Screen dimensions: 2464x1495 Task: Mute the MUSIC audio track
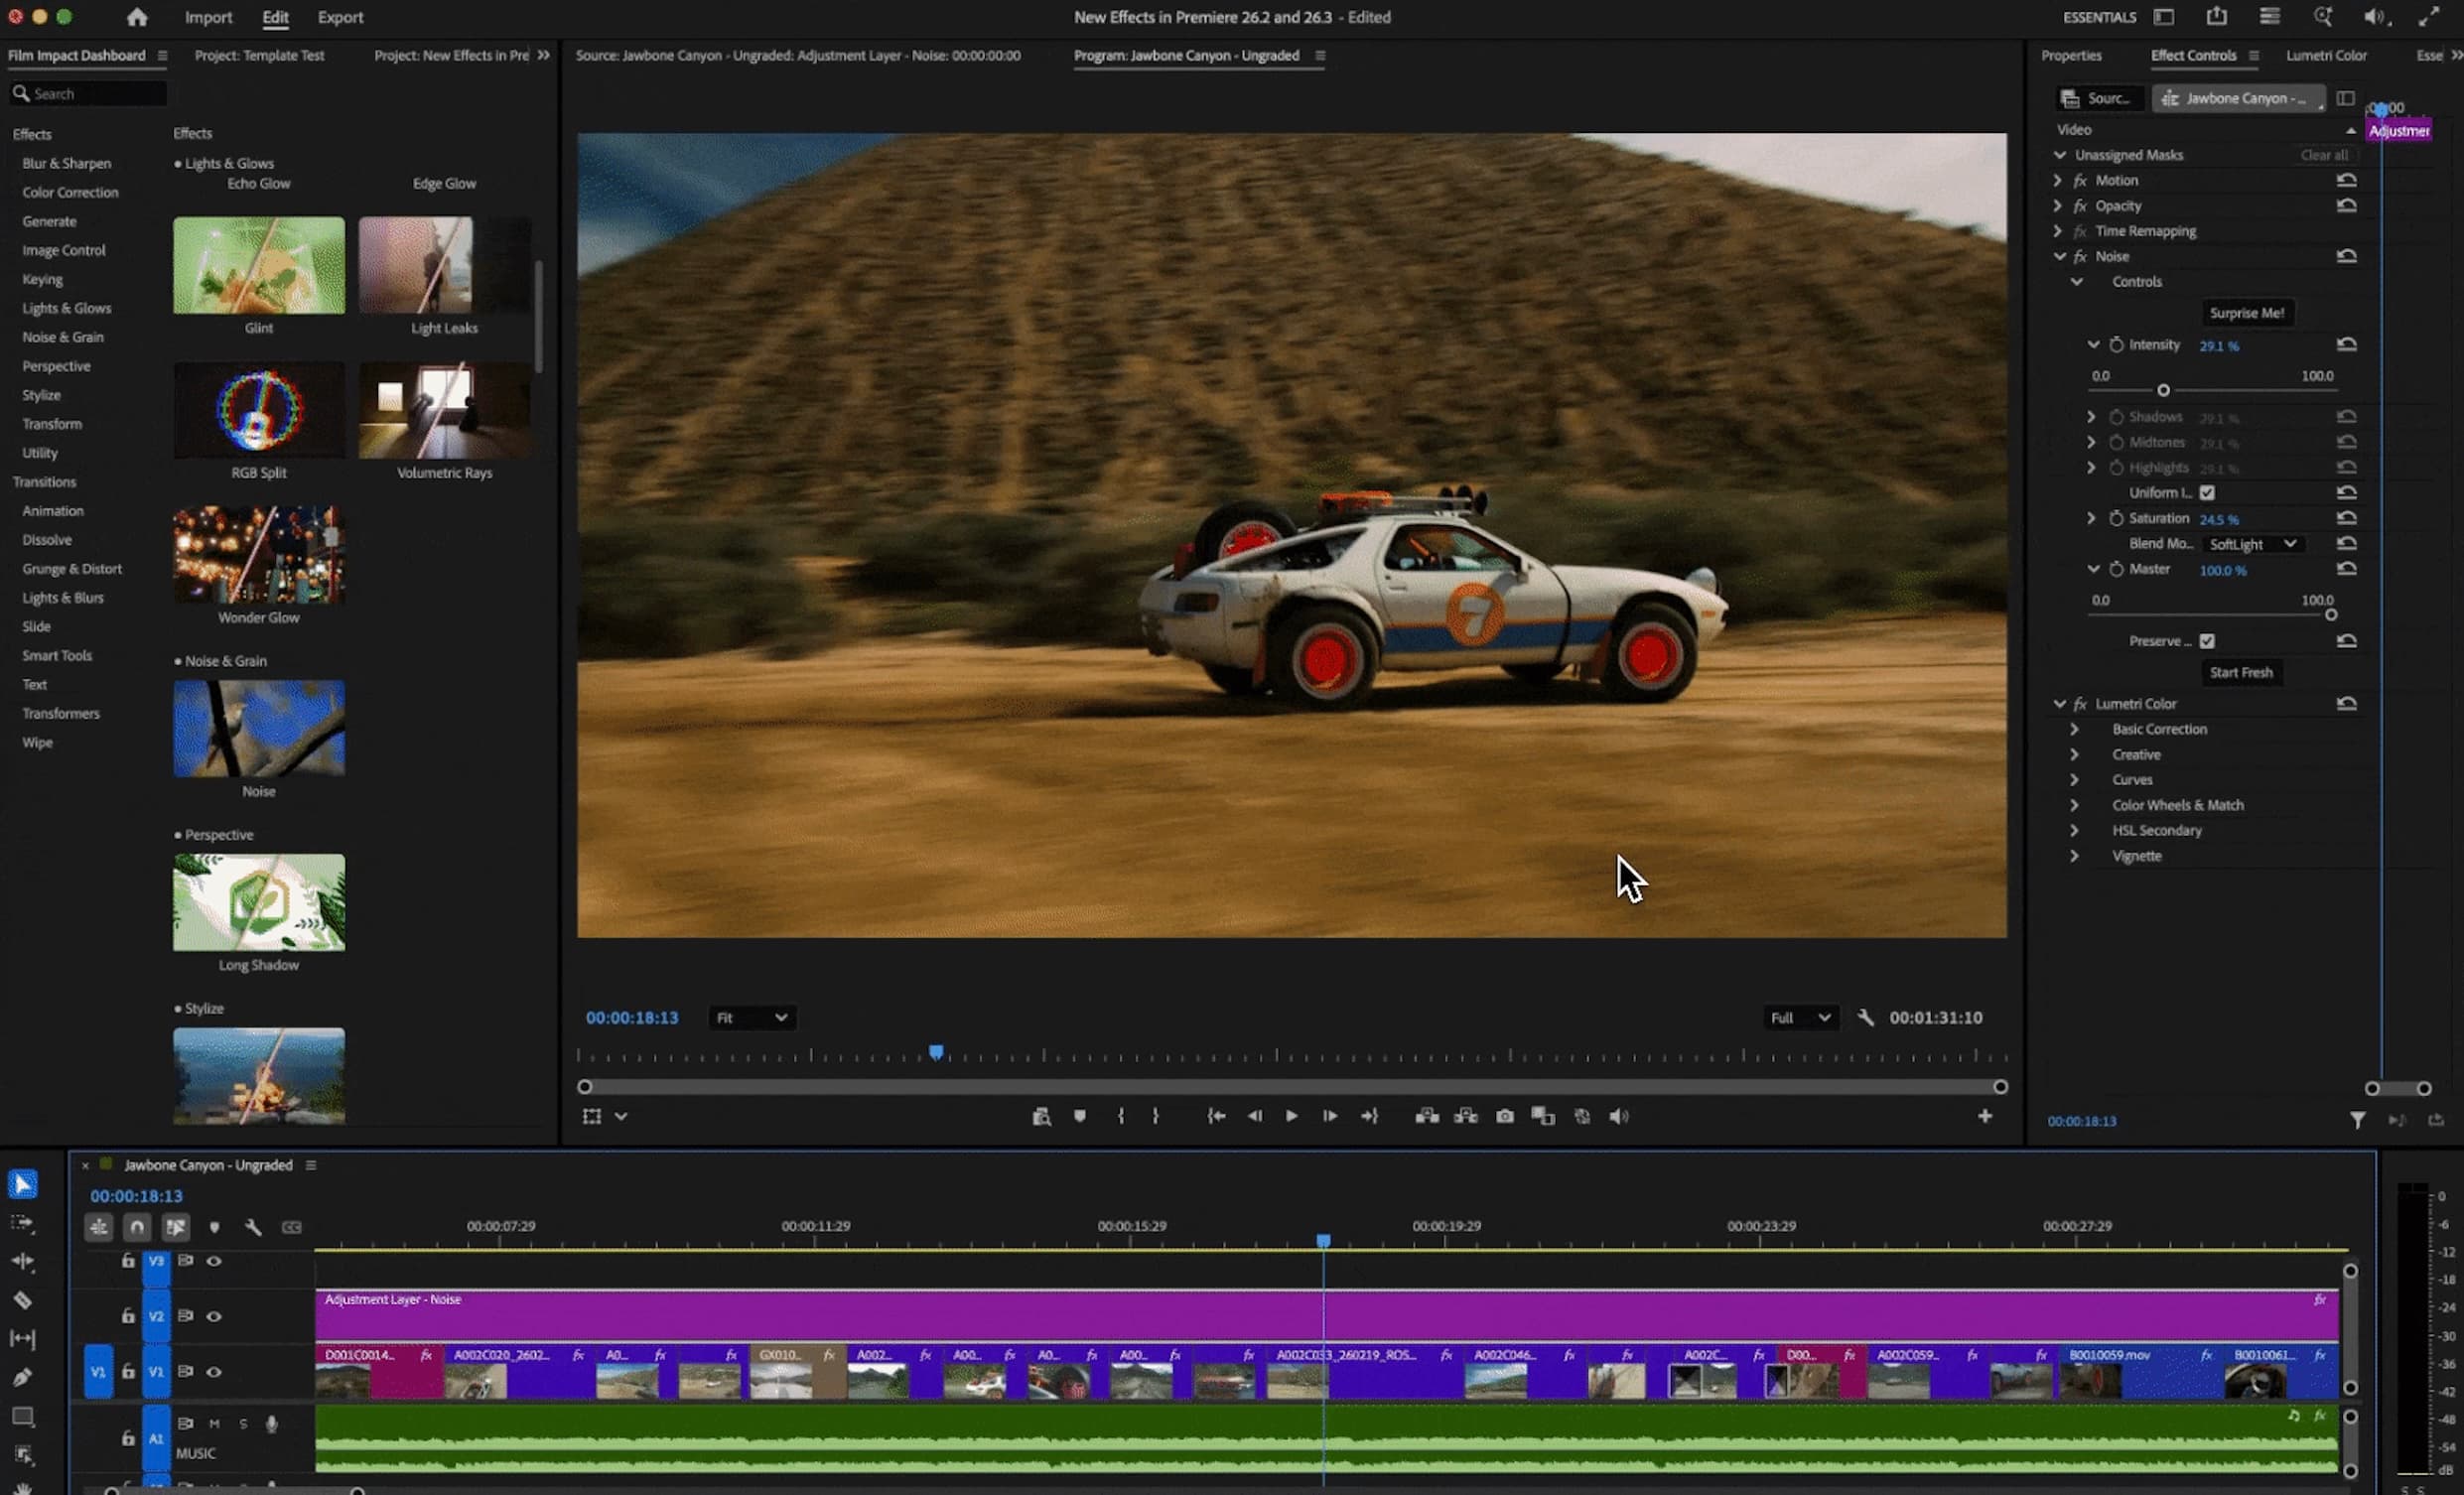[x=214, y=1423]
